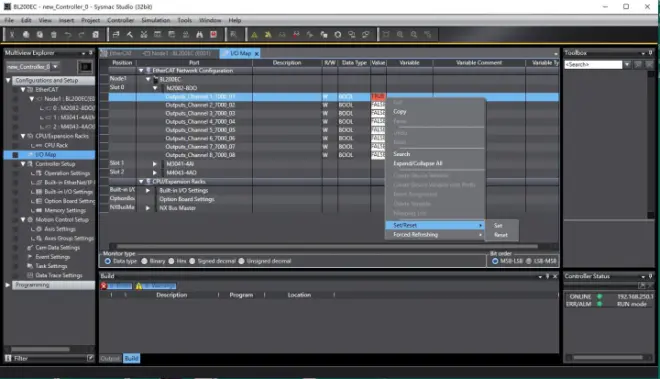The width and height of the screenshot is (660, 379).
Task: Switch to the EtherCAT tab
Action: pos(119,53)
